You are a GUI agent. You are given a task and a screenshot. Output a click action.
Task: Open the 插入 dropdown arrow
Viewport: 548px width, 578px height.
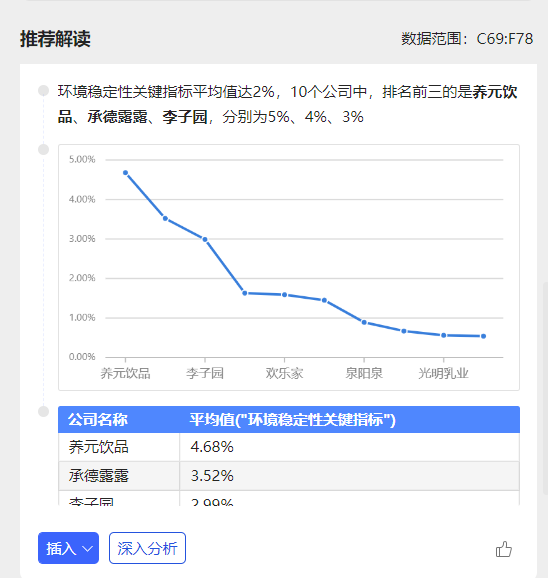(87, 549)
